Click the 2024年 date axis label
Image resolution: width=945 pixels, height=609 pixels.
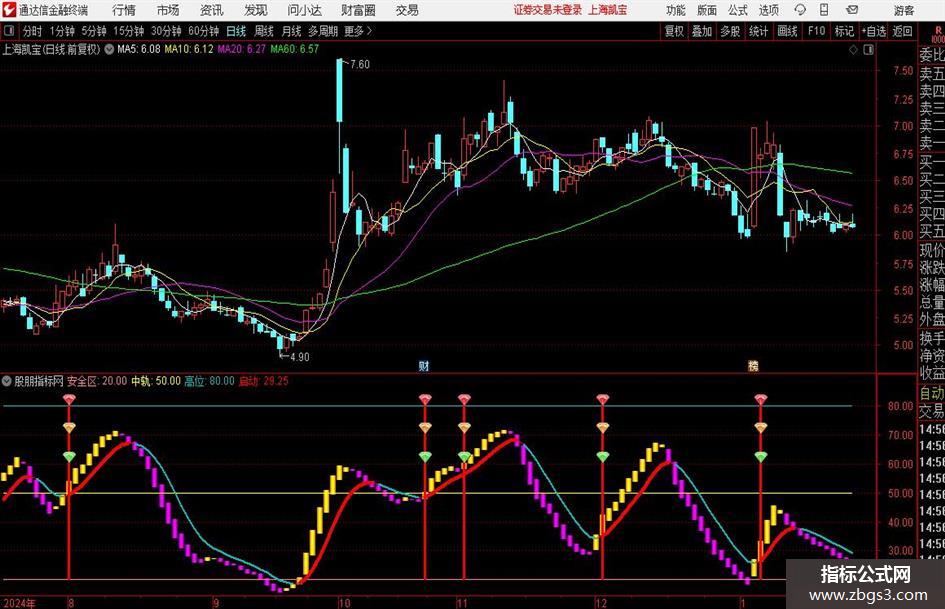click(19, 603)
